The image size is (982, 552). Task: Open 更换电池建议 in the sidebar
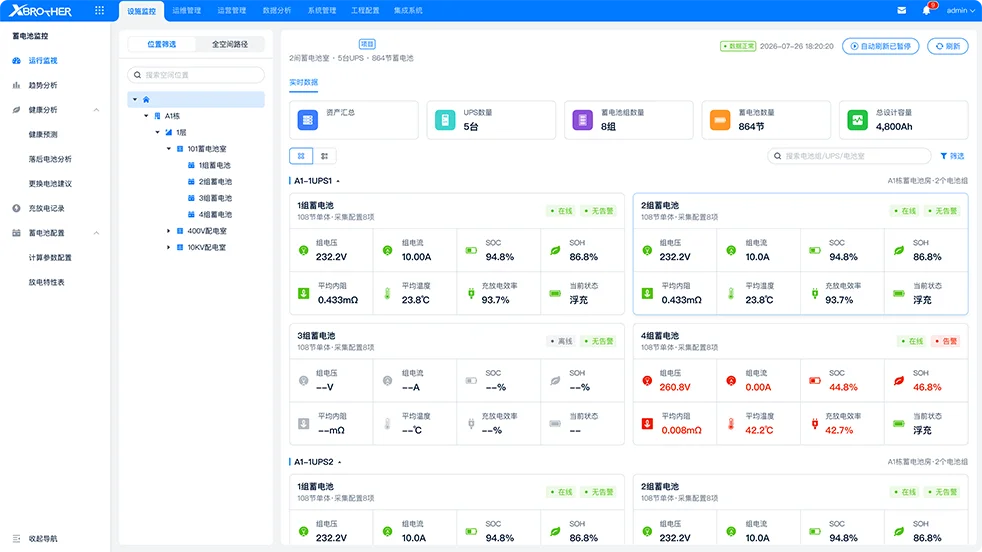pyautogui.click(x=50, y=184)
